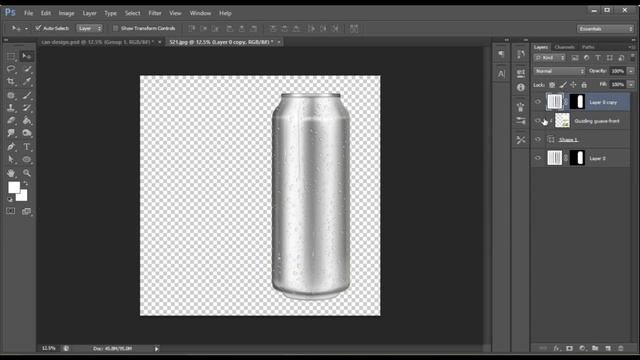The height and width of the screenshot is (360, 640).
Task: Filter layers by type layers
Action: [598, 58]
